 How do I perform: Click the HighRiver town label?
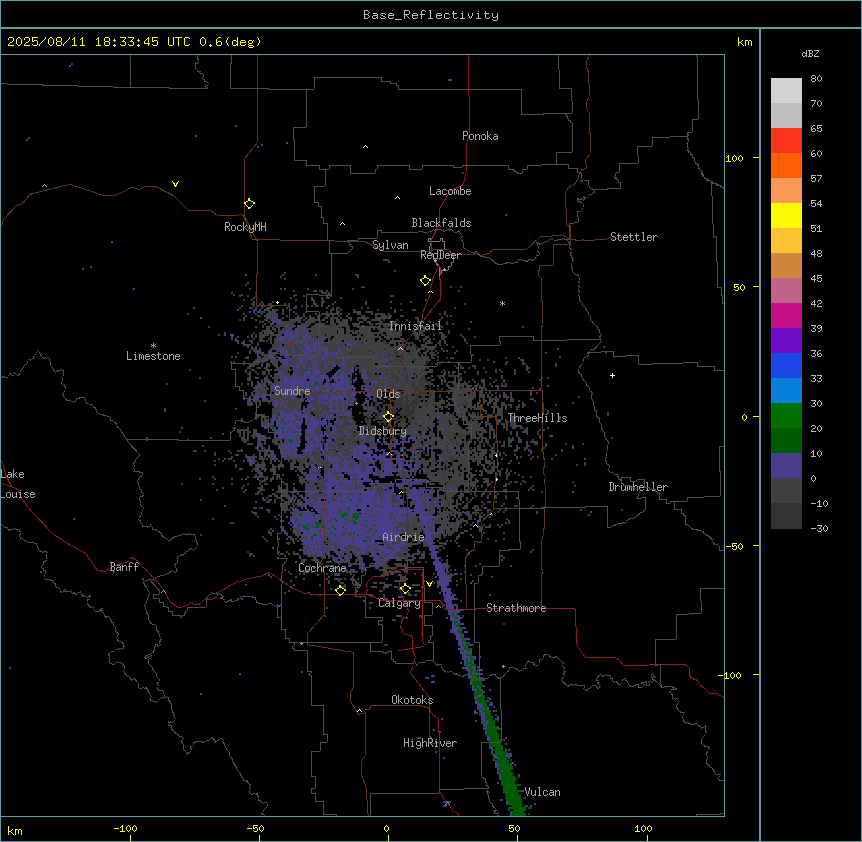pos(430,743)
